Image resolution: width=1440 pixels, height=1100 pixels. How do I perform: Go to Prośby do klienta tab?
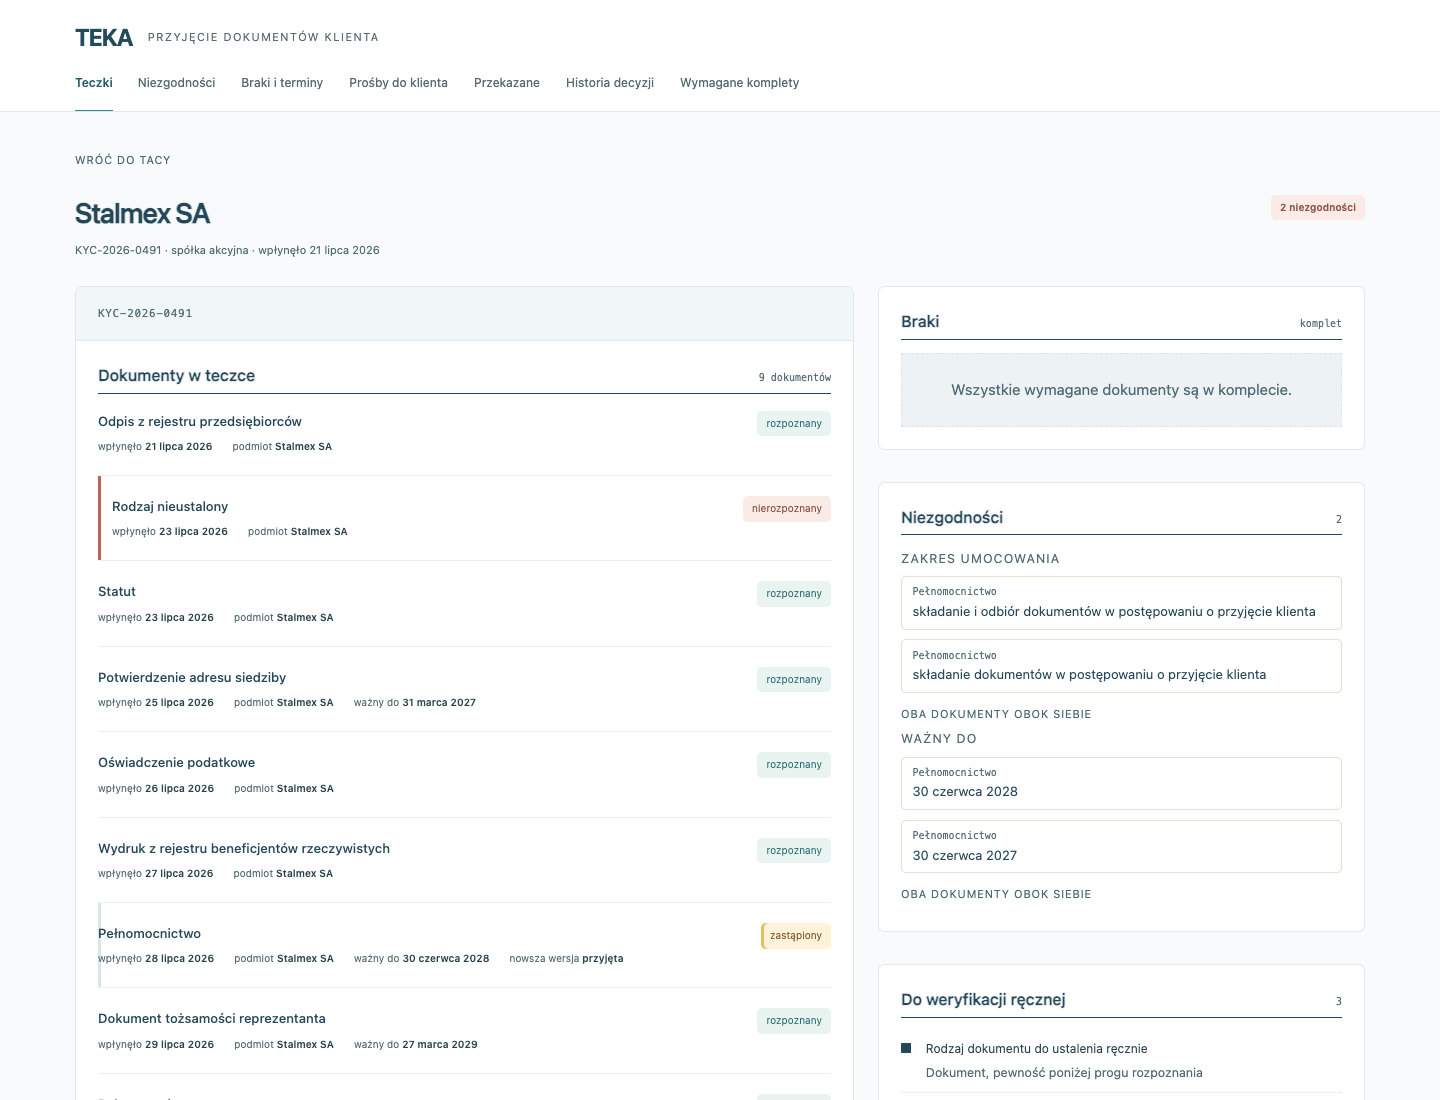pyautogui.click(x=398, y=83)
